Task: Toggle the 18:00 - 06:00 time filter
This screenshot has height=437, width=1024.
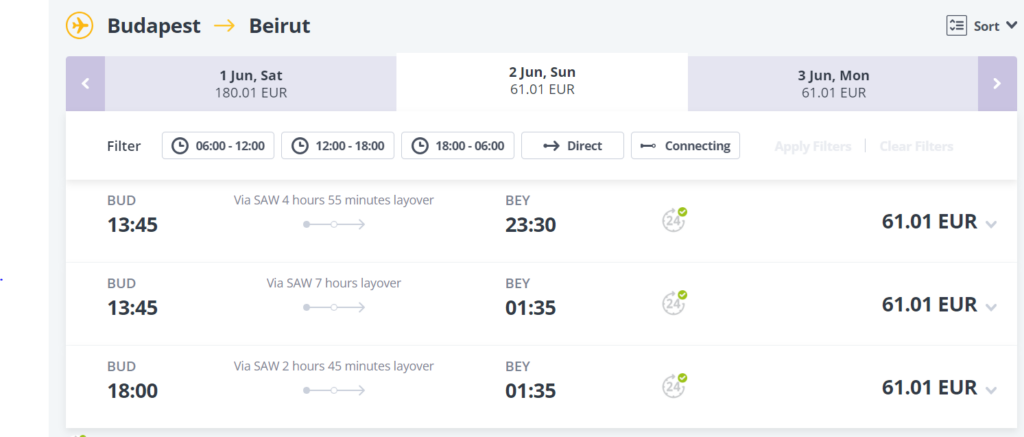Action: tap(458, 146)
